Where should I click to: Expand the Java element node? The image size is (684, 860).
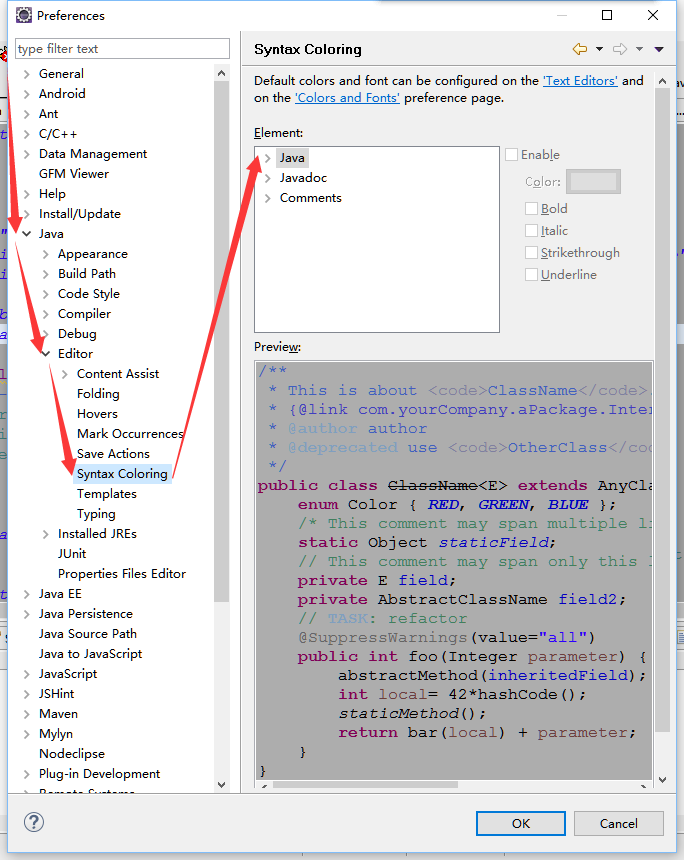coord(267,158)
